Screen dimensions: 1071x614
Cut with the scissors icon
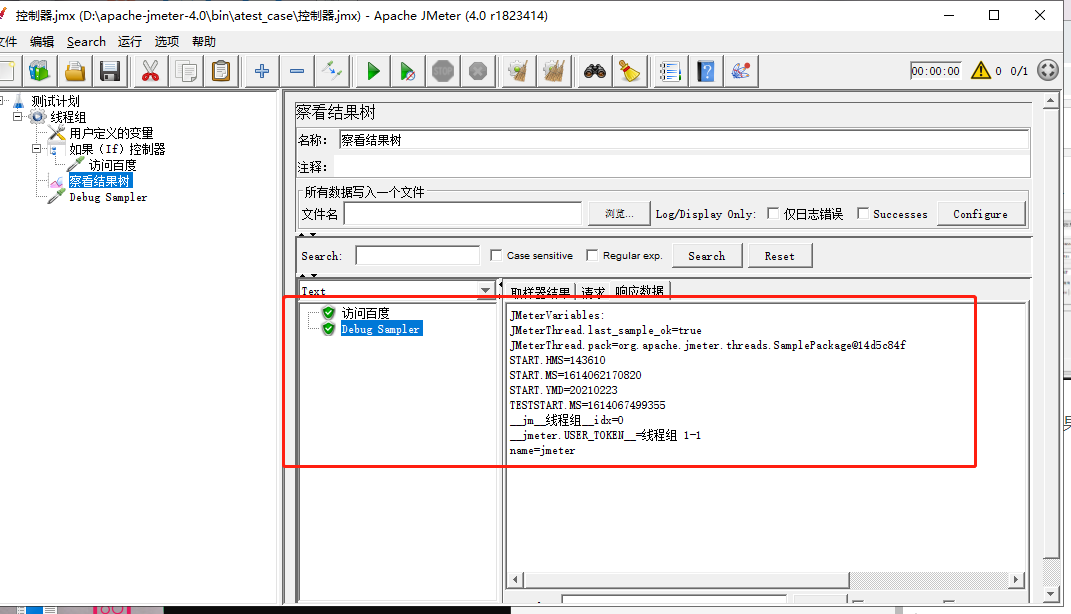(x=150, y=71)
